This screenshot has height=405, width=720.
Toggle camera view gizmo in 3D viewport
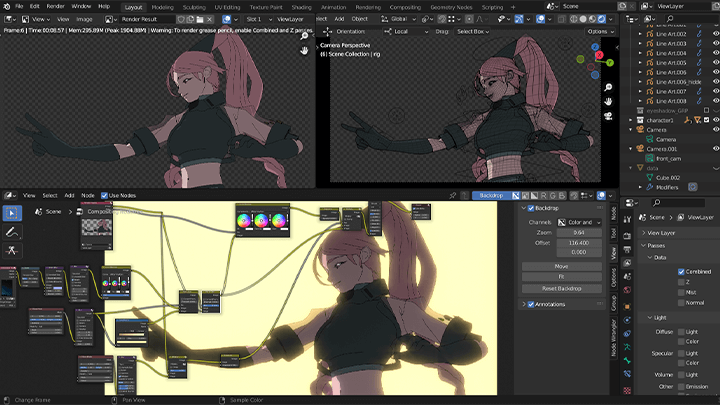pos(608,116)
